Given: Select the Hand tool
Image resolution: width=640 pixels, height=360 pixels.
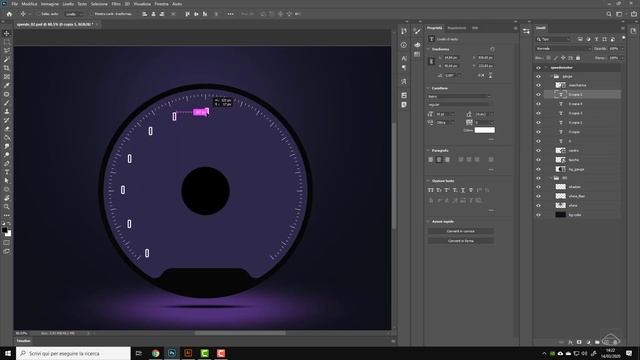Looking at the screenshot, I should [x=7, y=198].
